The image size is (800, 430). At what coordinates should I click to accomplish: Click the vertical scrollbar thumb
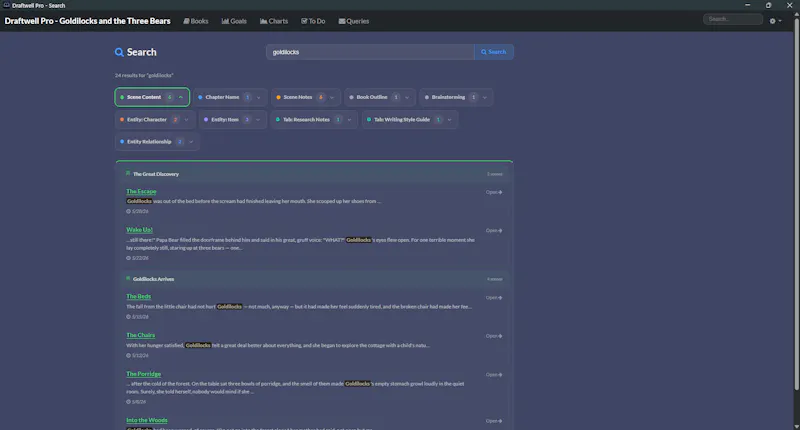pos(796,204)
